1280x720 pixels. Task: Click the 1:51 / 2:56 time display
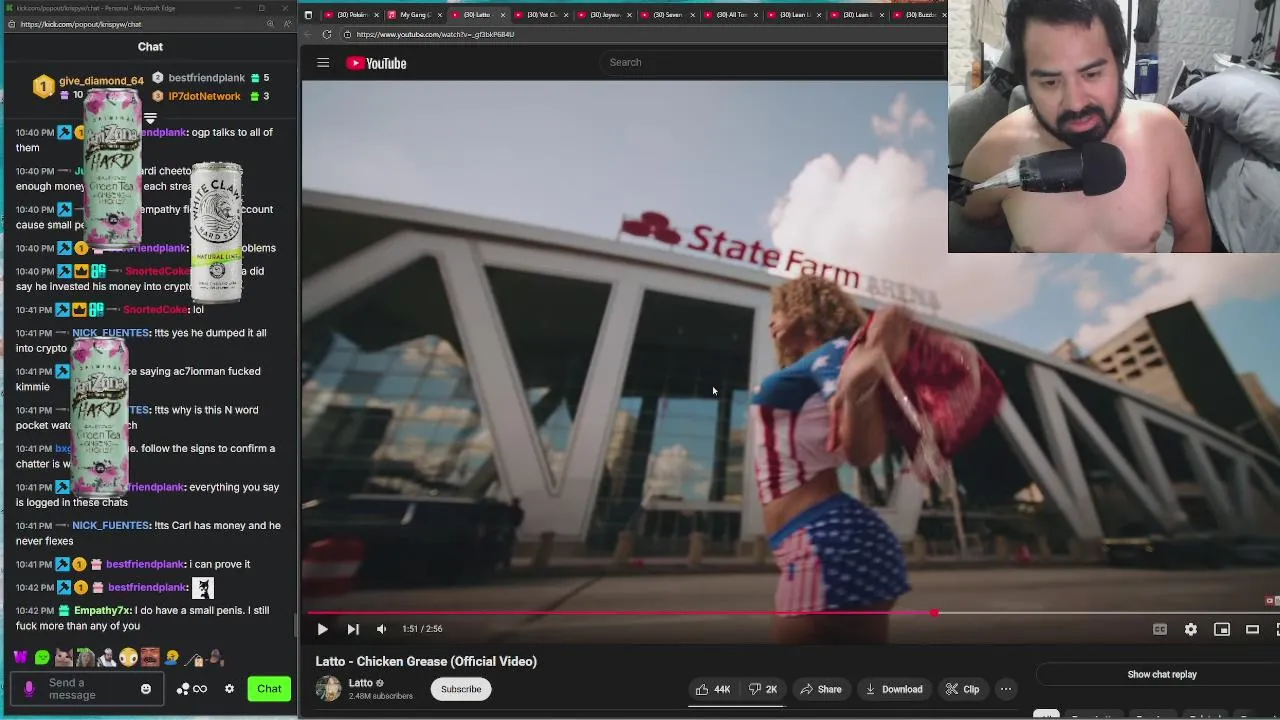click(422, 629)
